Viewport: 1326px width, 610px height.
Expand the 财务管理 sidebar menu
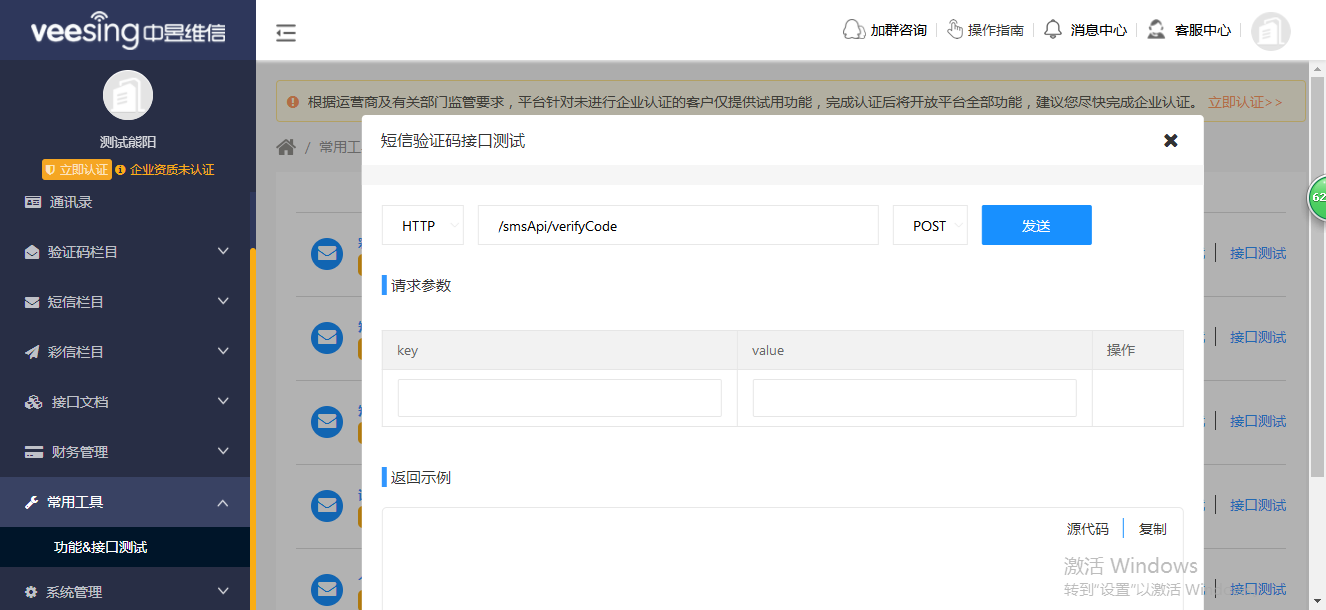coord(125,452)
